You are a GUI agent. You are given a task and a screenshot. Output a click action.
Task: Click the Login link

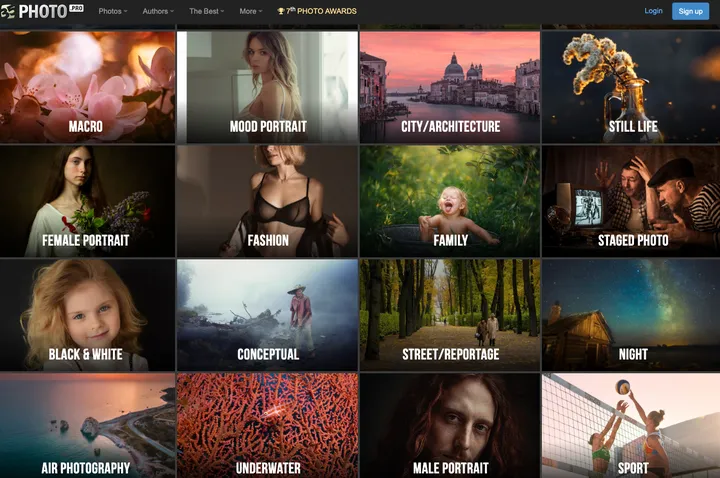click(x=653, y=11)
